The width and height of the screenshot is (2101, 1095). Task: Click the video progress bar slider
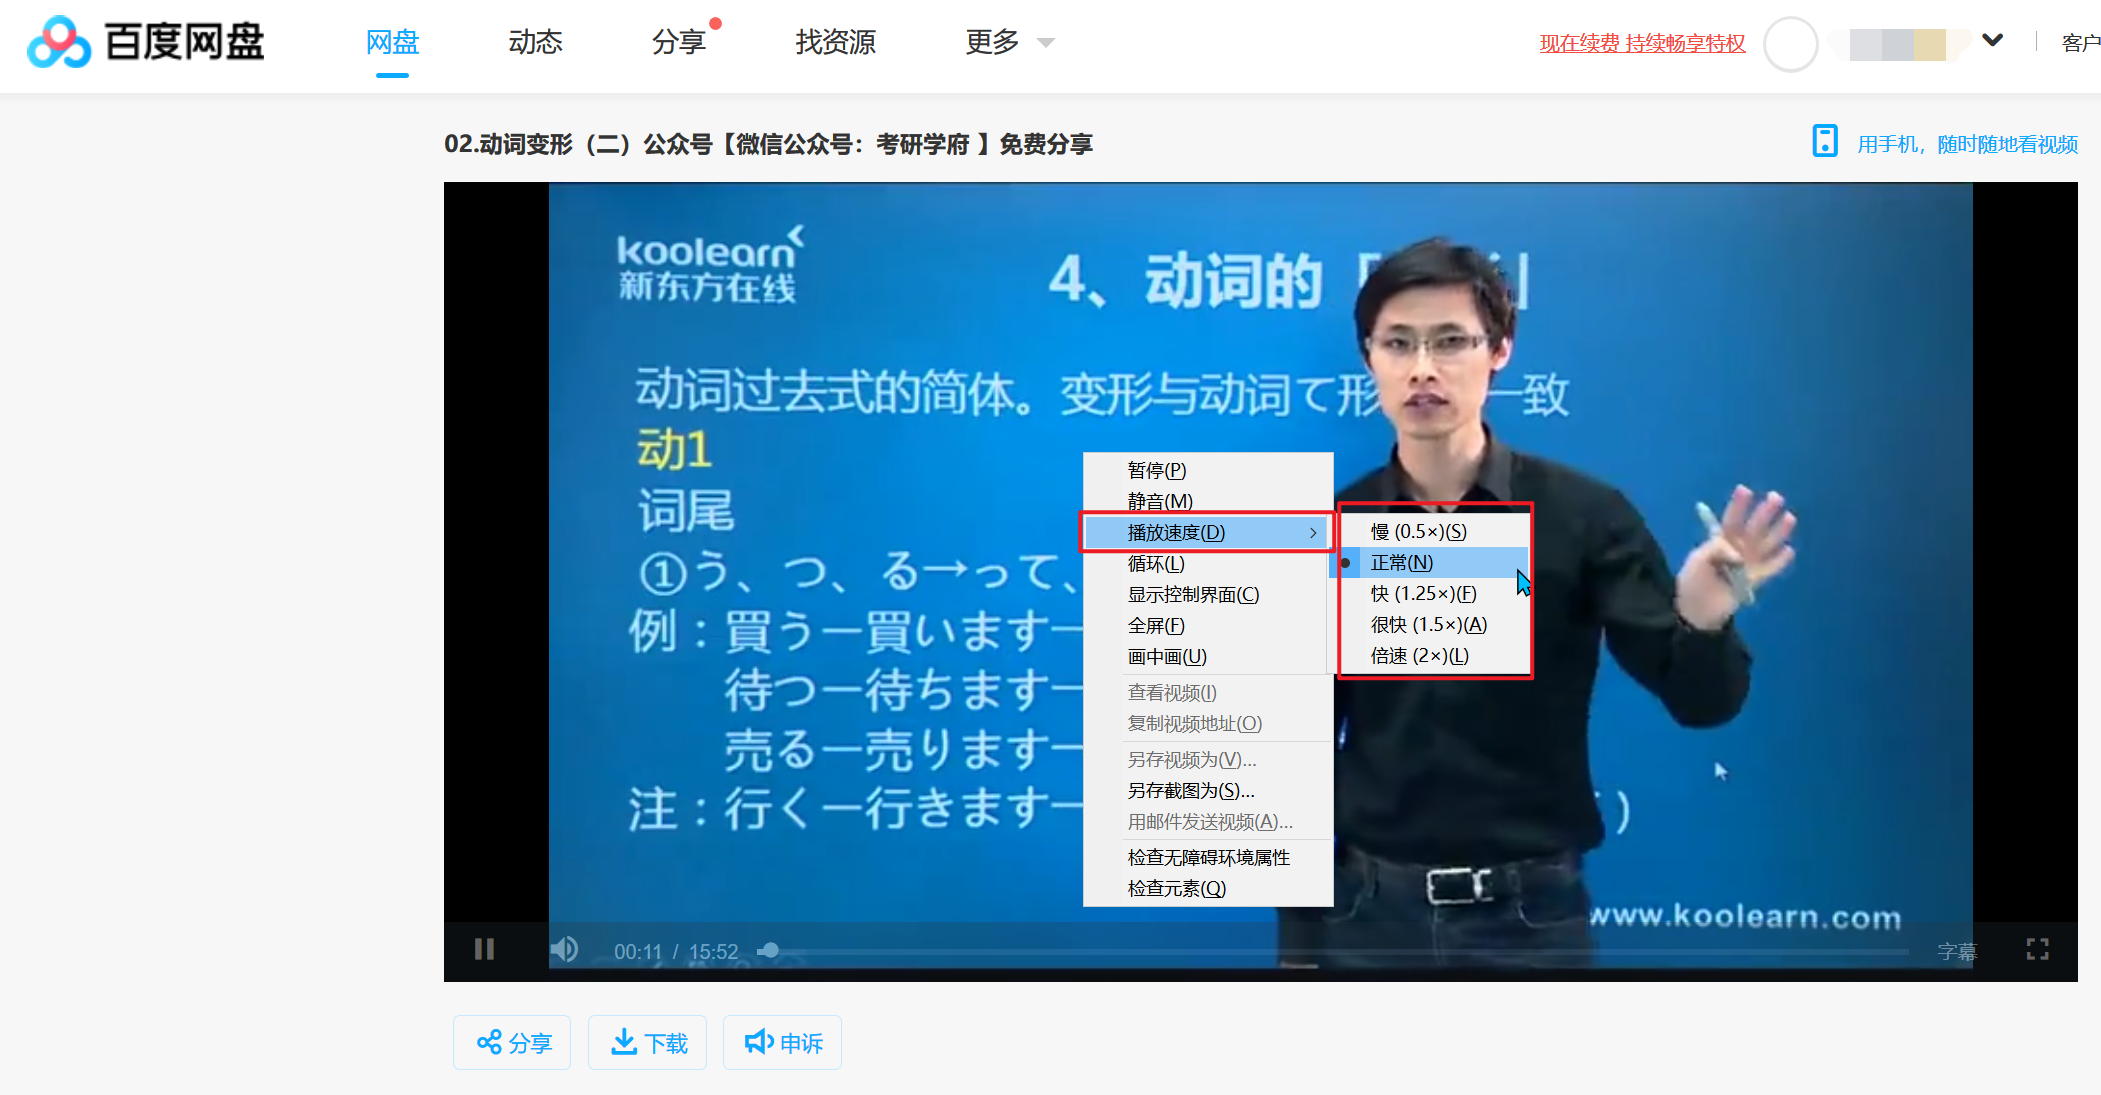coord(768,949)
